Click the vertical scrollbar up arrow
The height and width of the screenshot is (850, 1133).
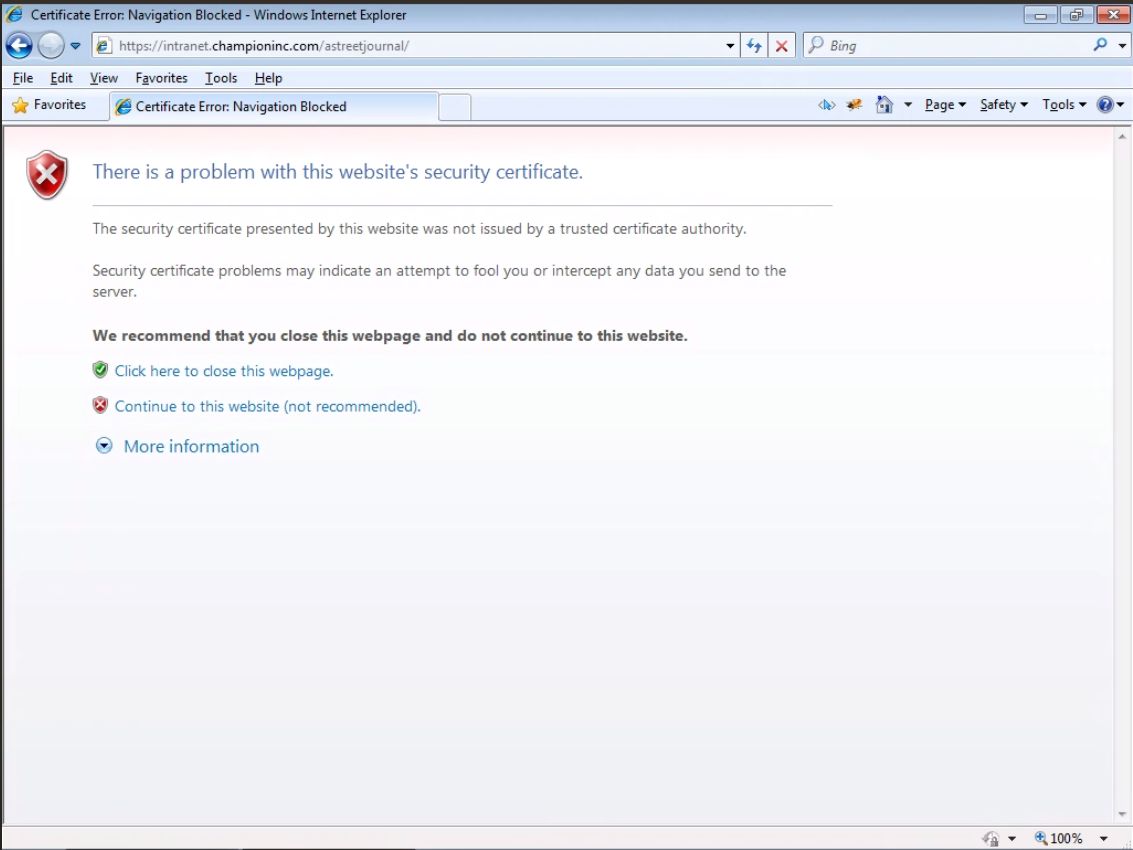tap(1122, 136)
